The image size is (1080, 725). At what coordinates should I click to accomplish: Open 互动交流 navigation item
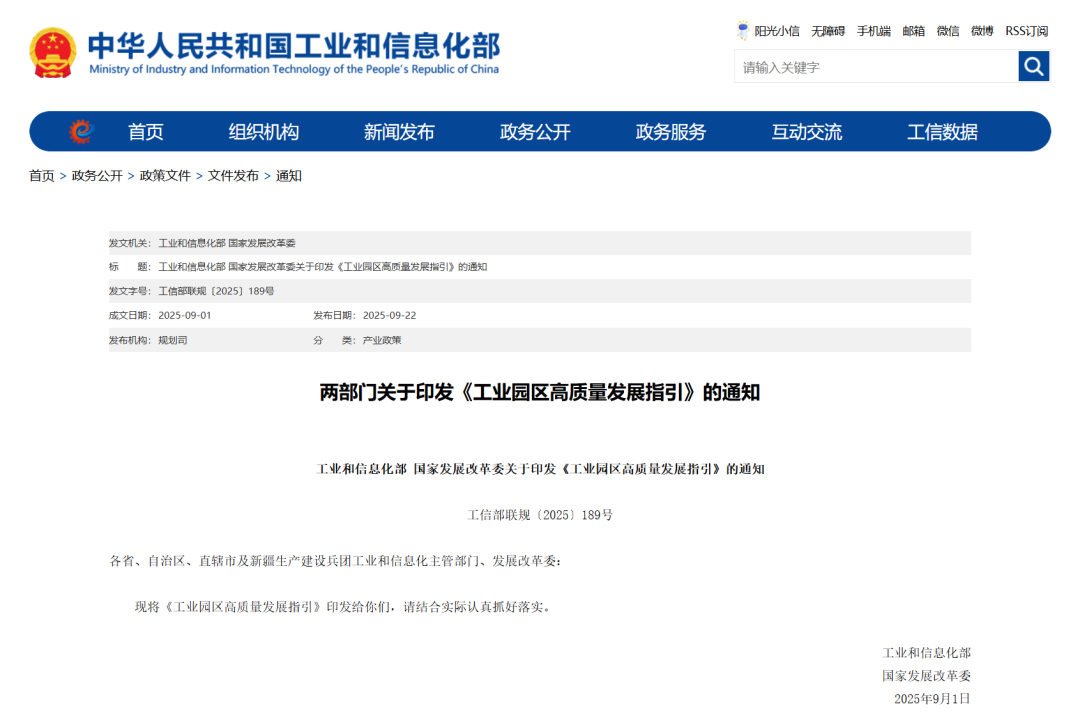coord(807,132)
